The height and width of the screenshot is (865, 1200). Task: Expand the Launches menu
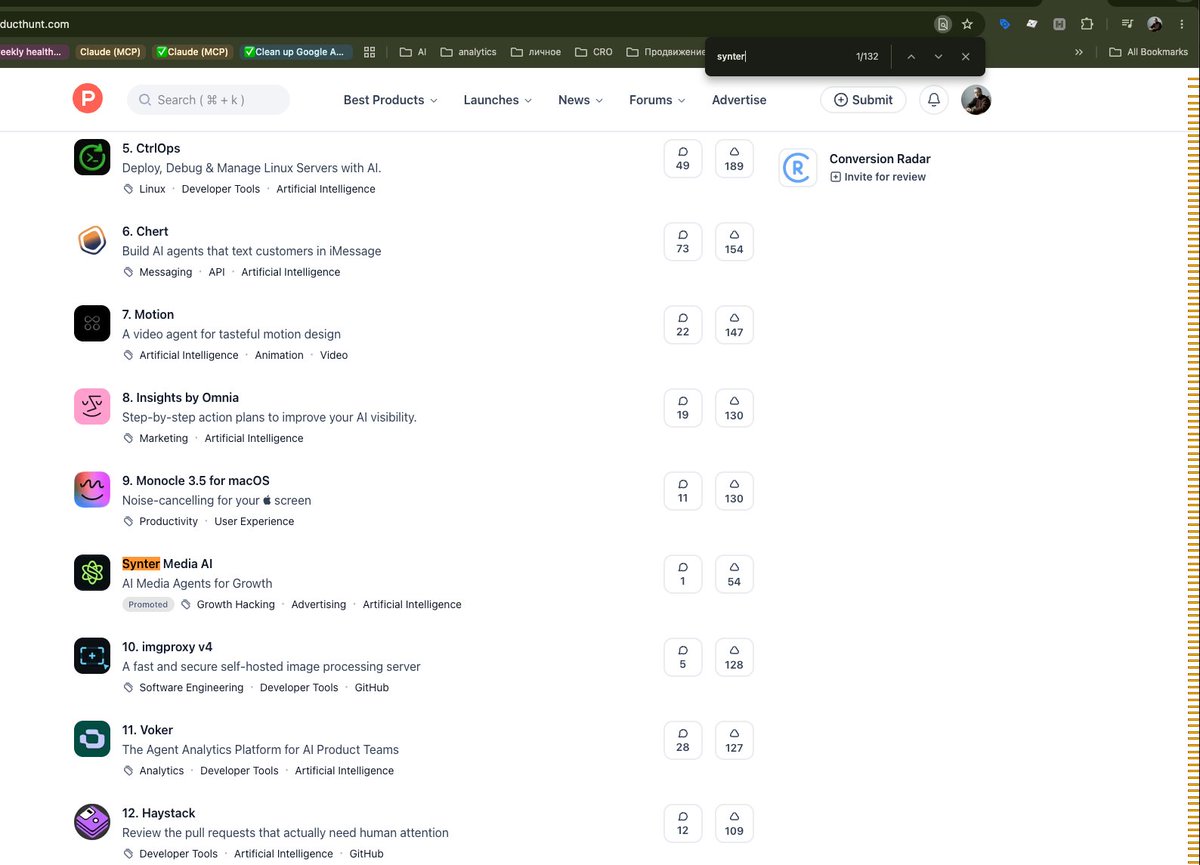click(x=498, y=100)
